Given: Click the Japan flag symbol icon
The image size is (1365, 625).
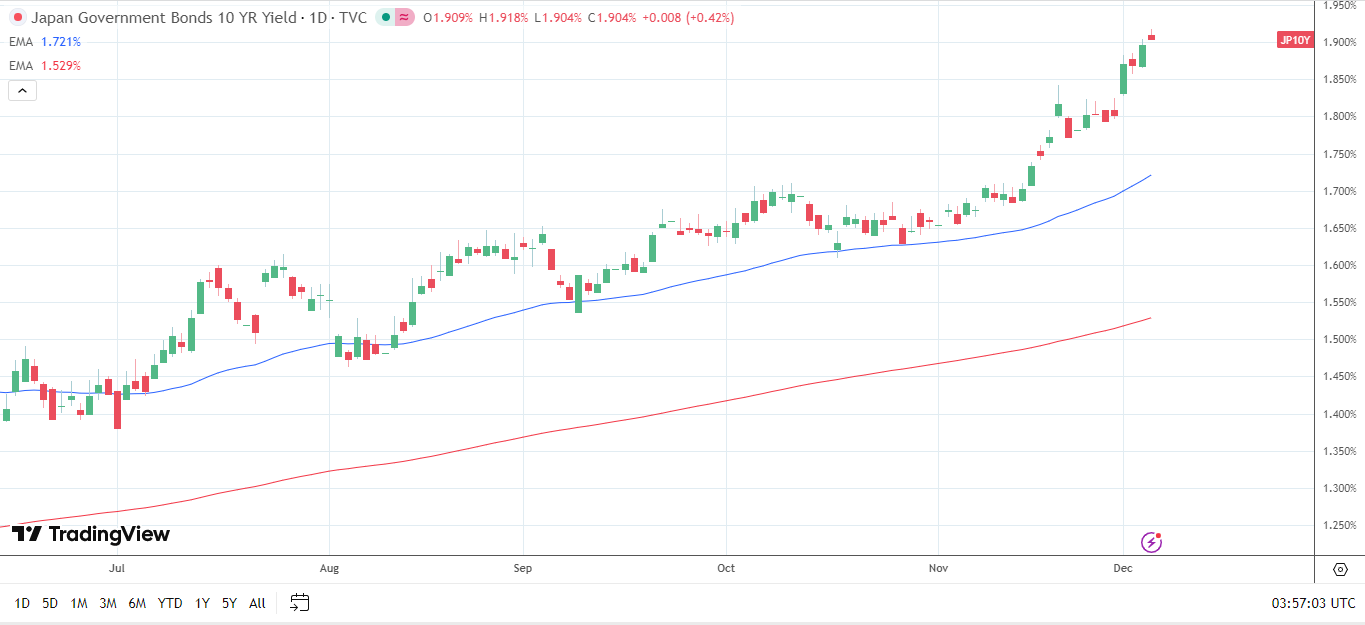Looking at the screenshot, I should (17, 18).
